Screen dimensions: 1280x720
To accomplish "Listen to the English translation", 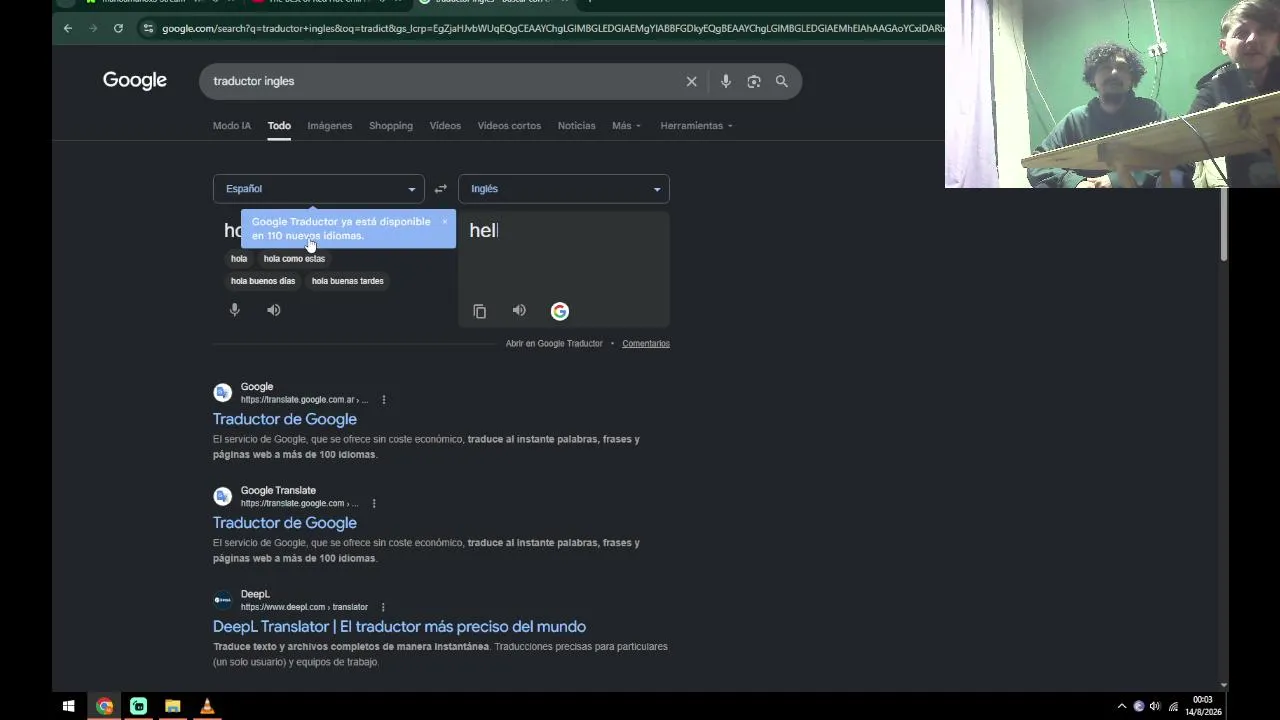I will tap(519, 311).
